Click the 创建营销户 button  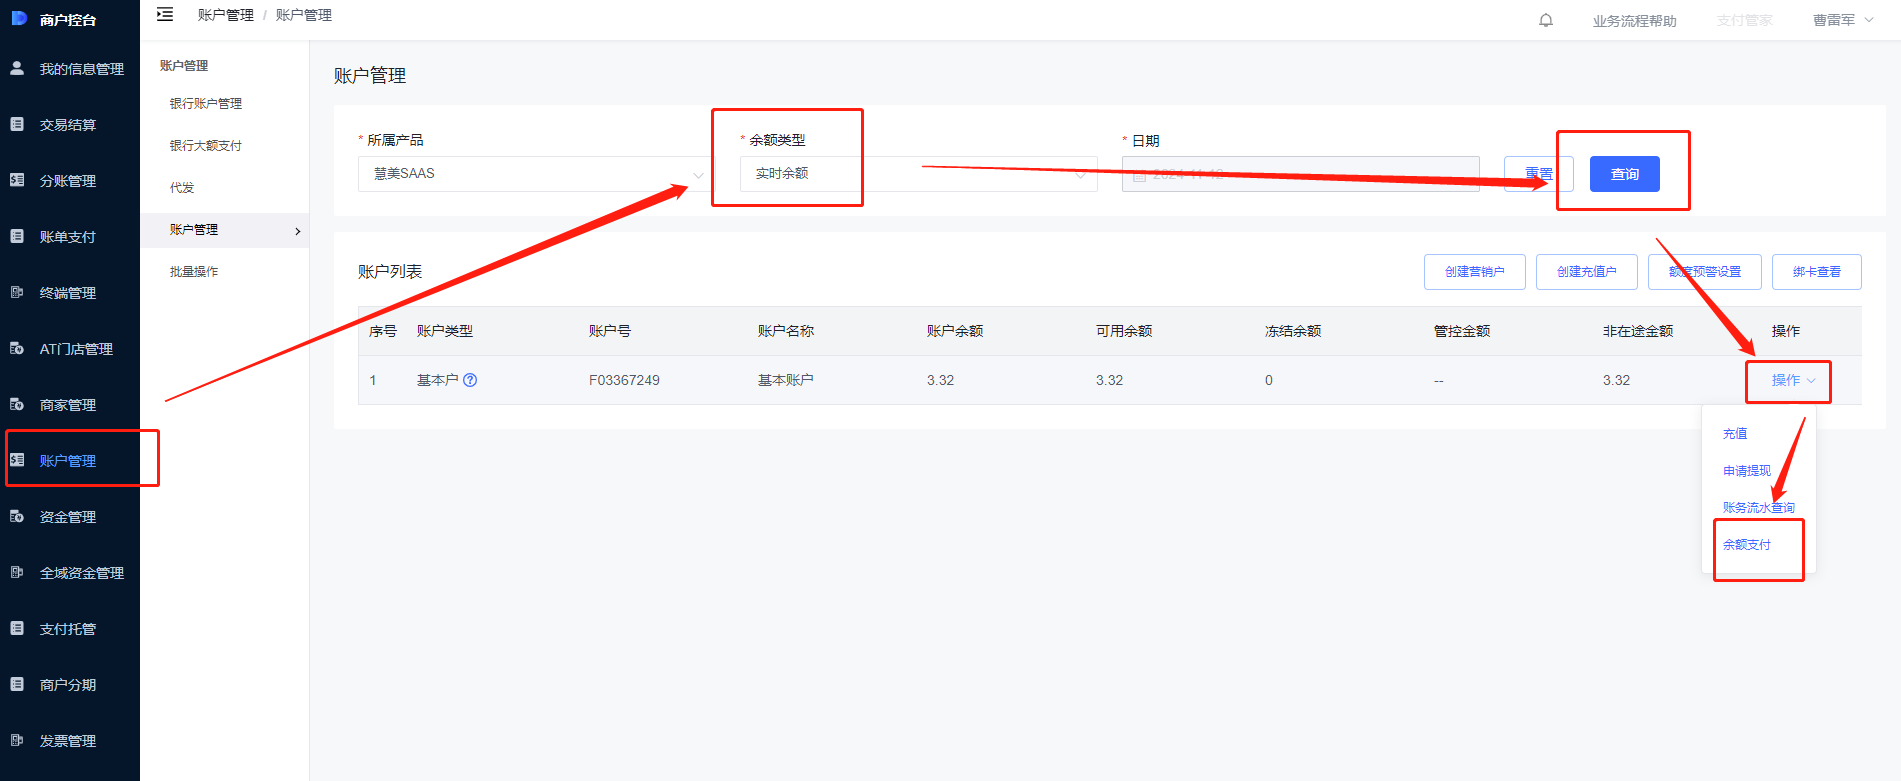point(1474,272)
